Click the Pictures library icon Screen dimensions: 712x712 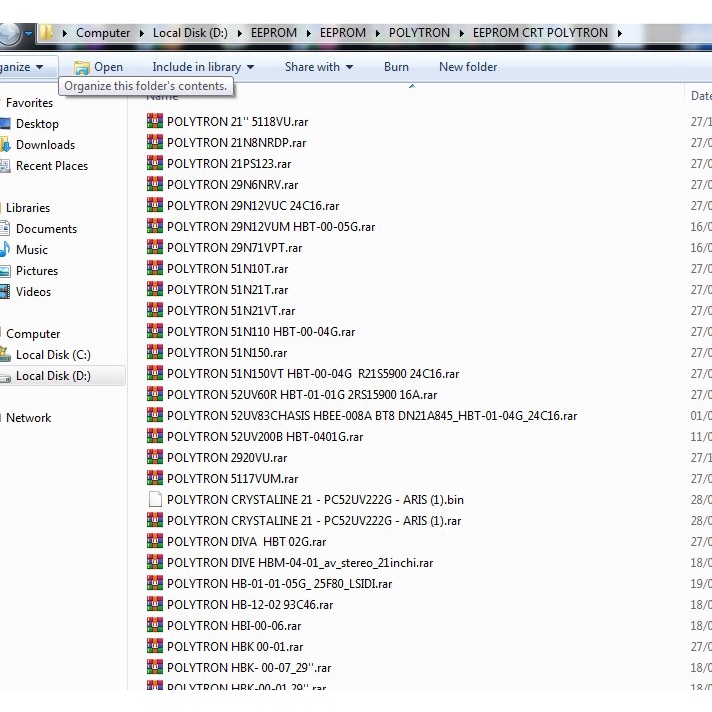coord(5,271)
